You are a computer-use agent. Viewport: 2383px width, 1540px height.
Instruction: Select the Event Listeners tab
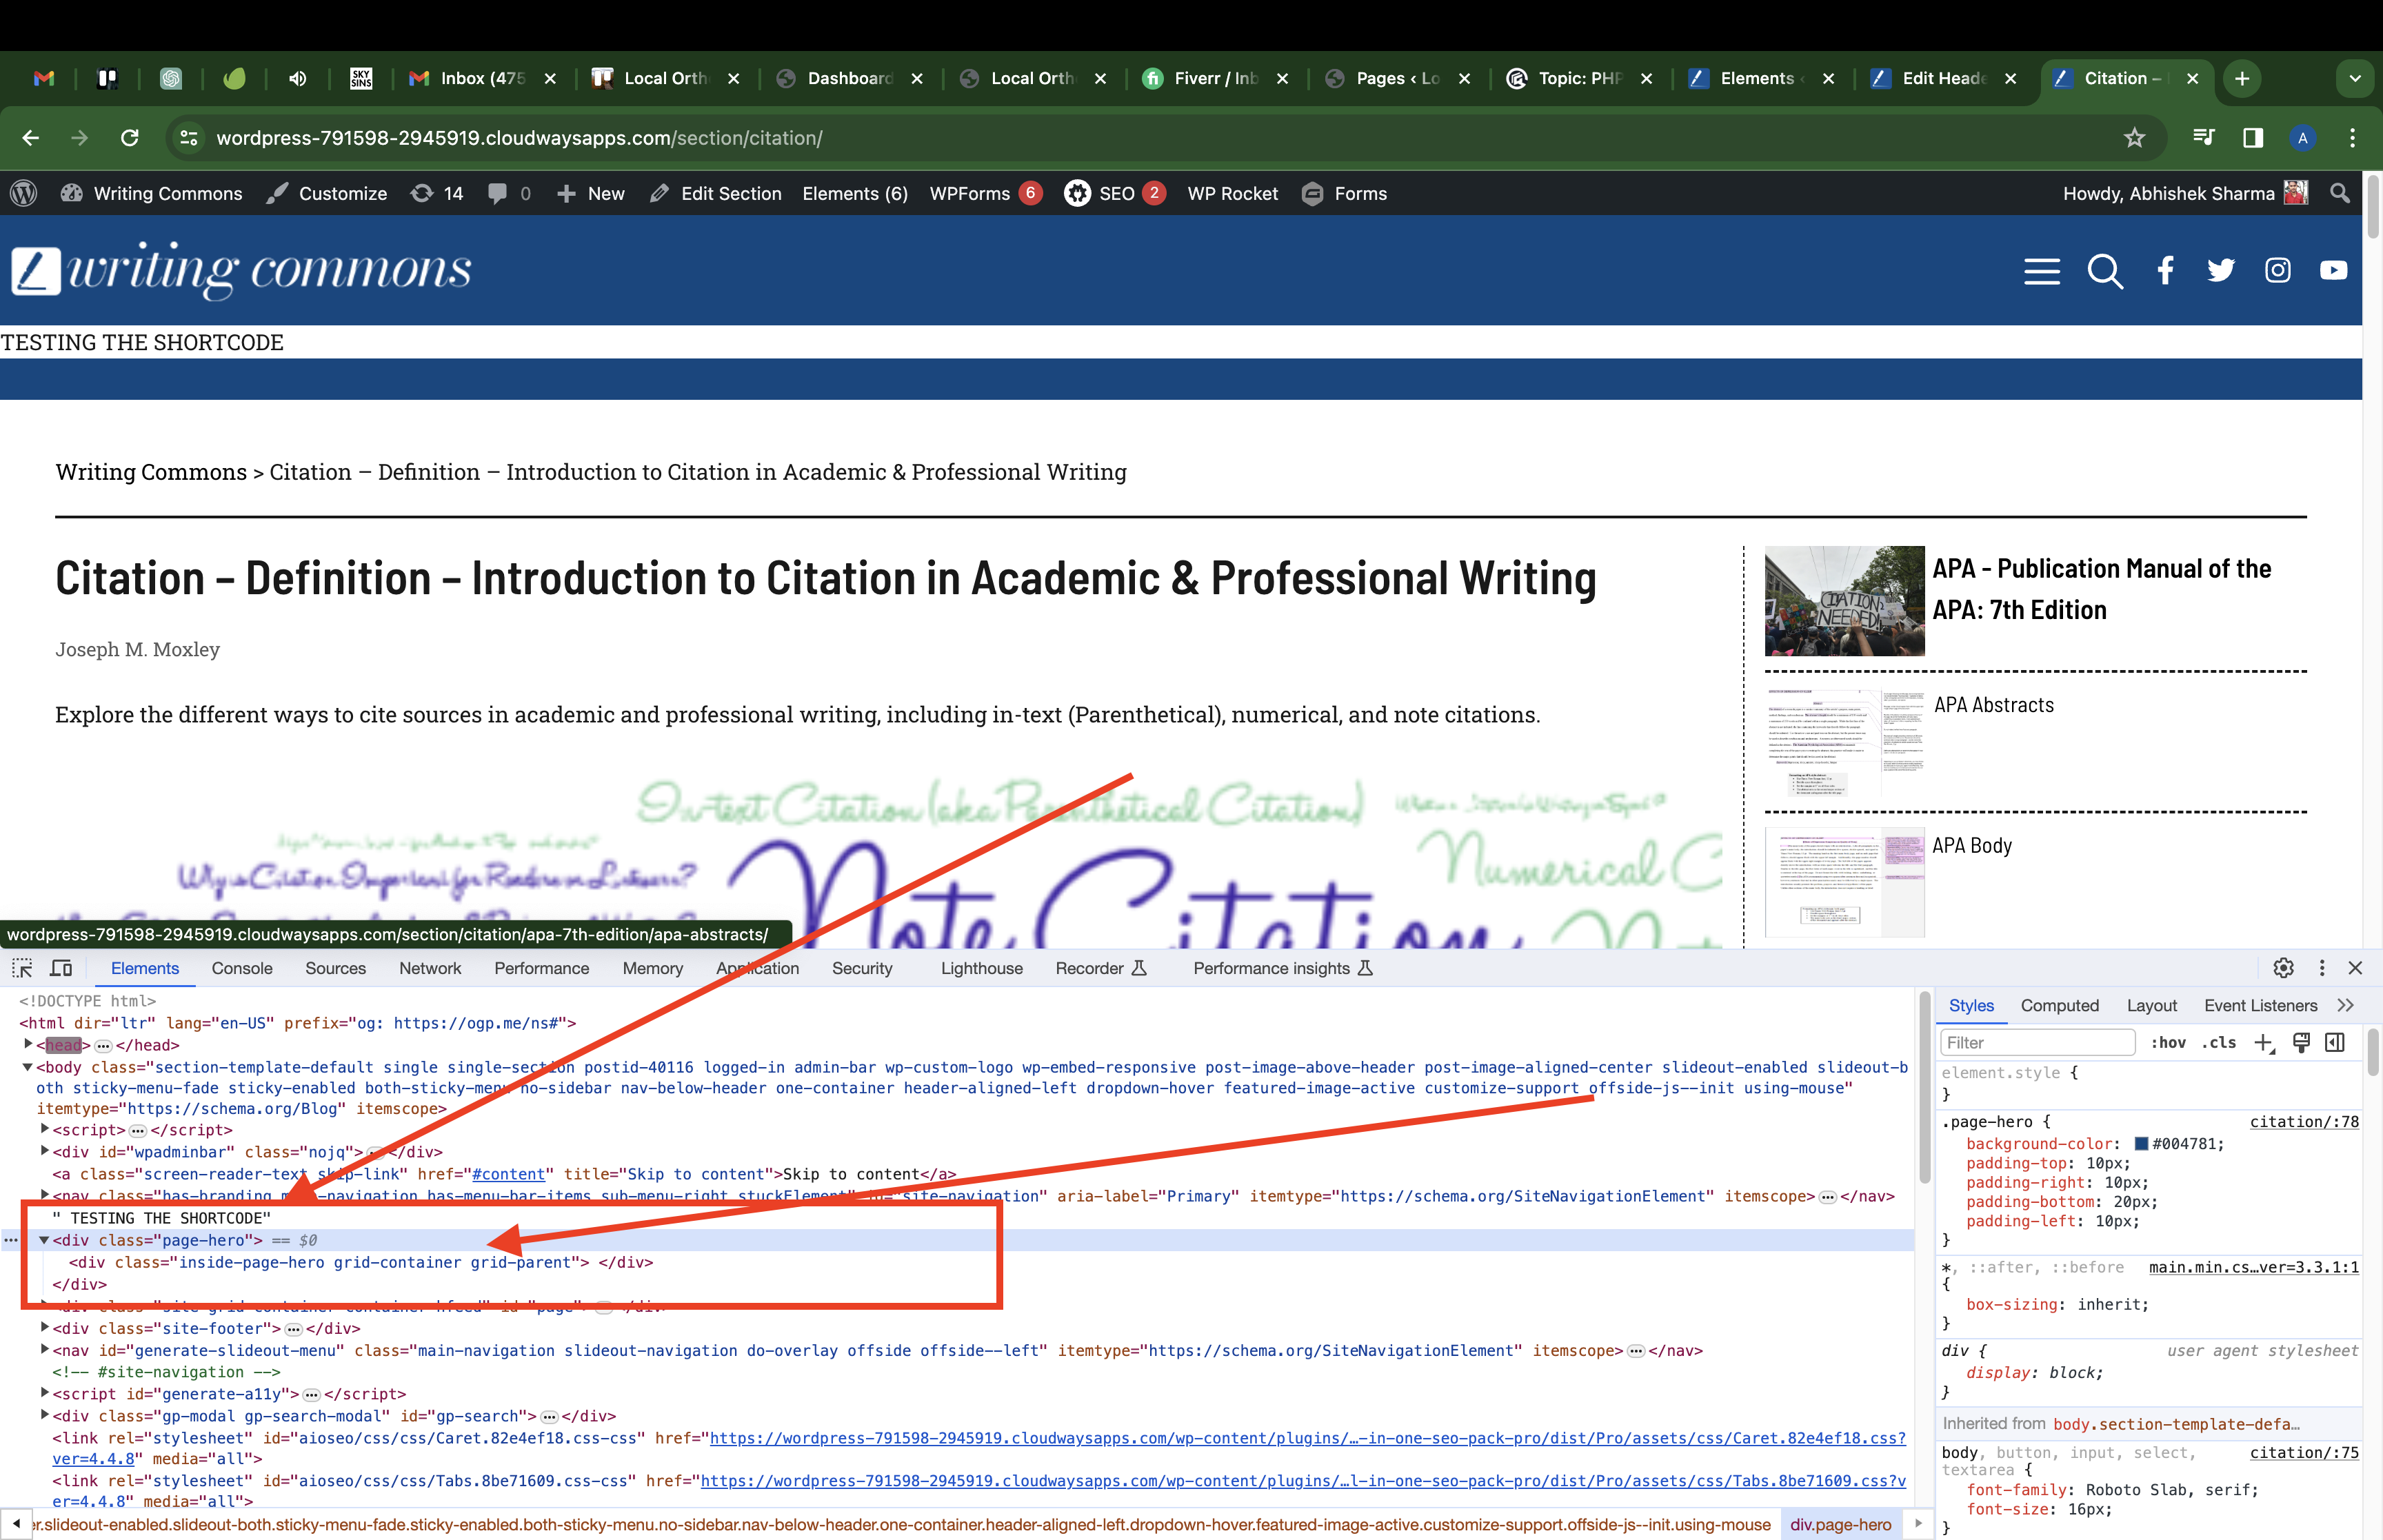tap(2260, 1005)
